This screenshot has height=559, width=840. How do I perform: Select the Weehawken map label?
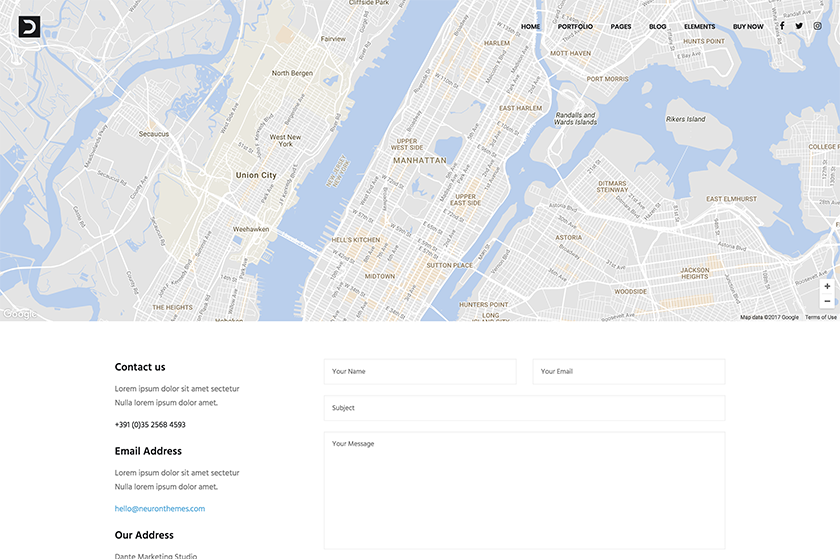pos(251,229)
